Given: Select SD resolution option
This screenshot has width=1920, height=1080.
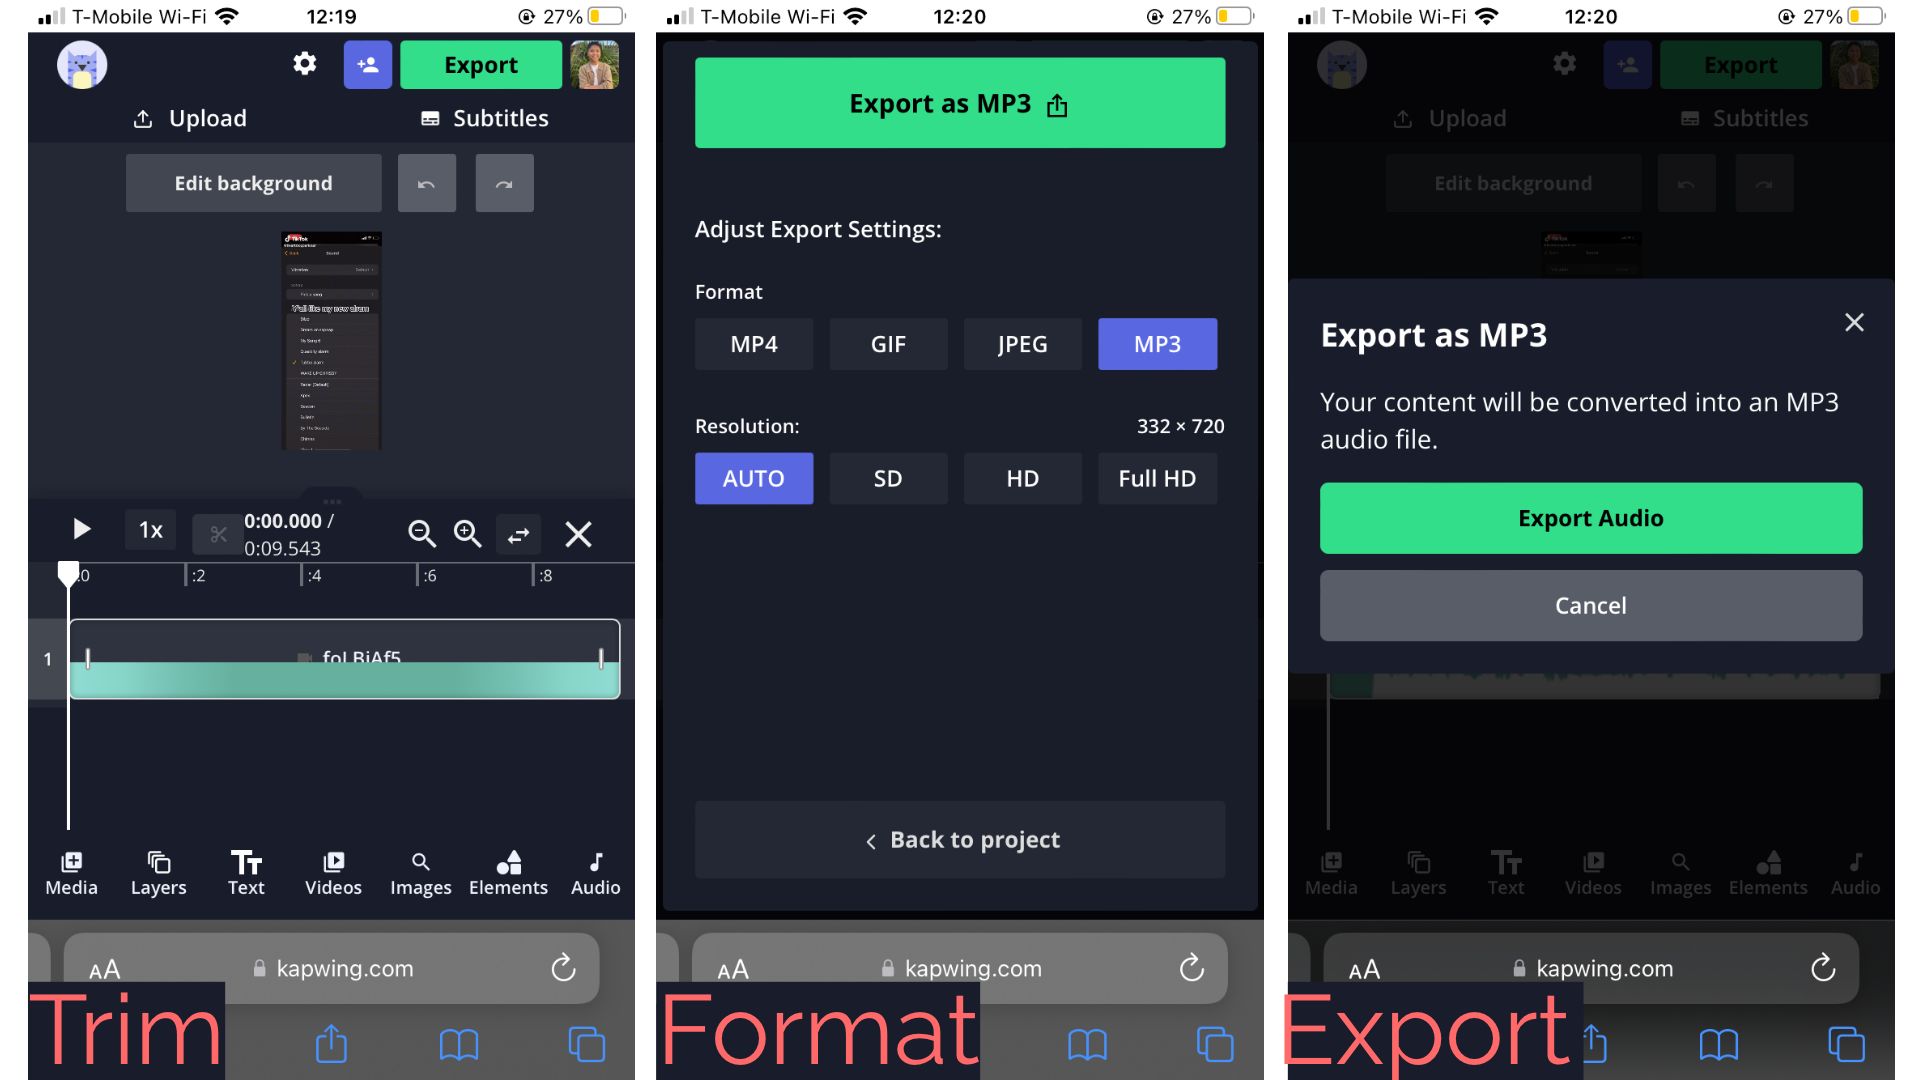Looking at the screenshot, I should 887,477.
